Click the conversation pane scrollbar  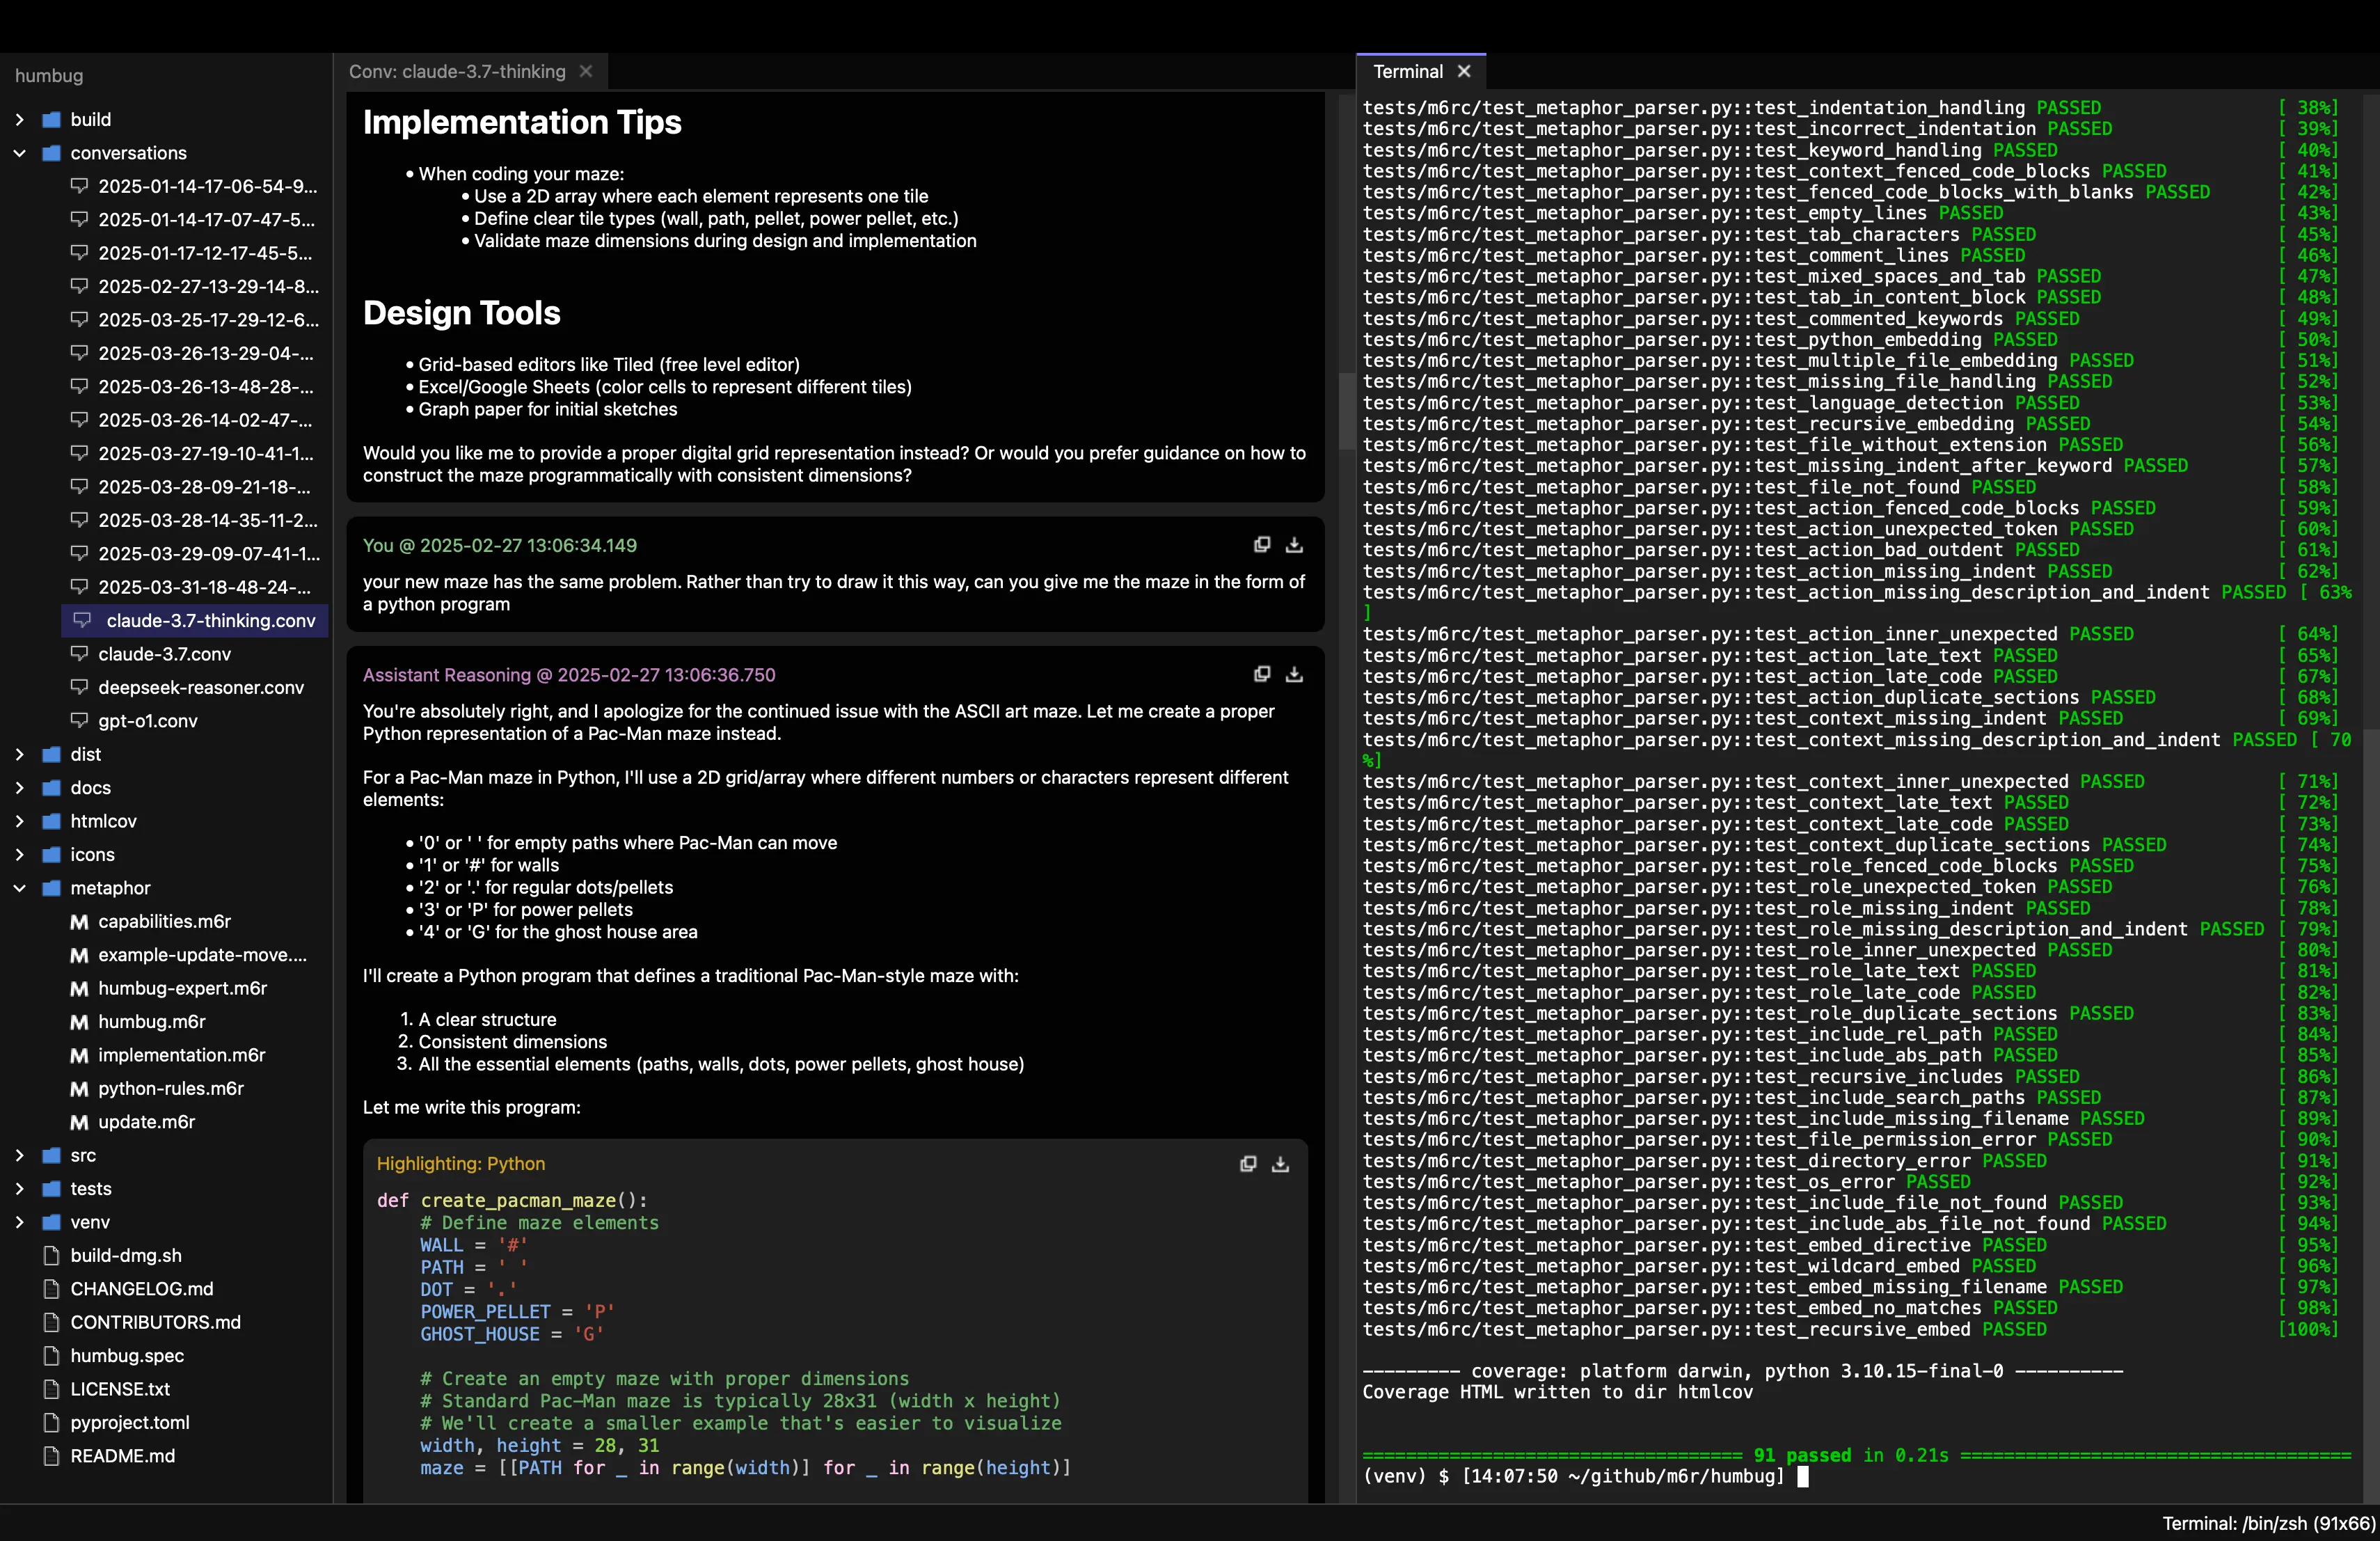pyautogui.click(x=1346, y=411)
